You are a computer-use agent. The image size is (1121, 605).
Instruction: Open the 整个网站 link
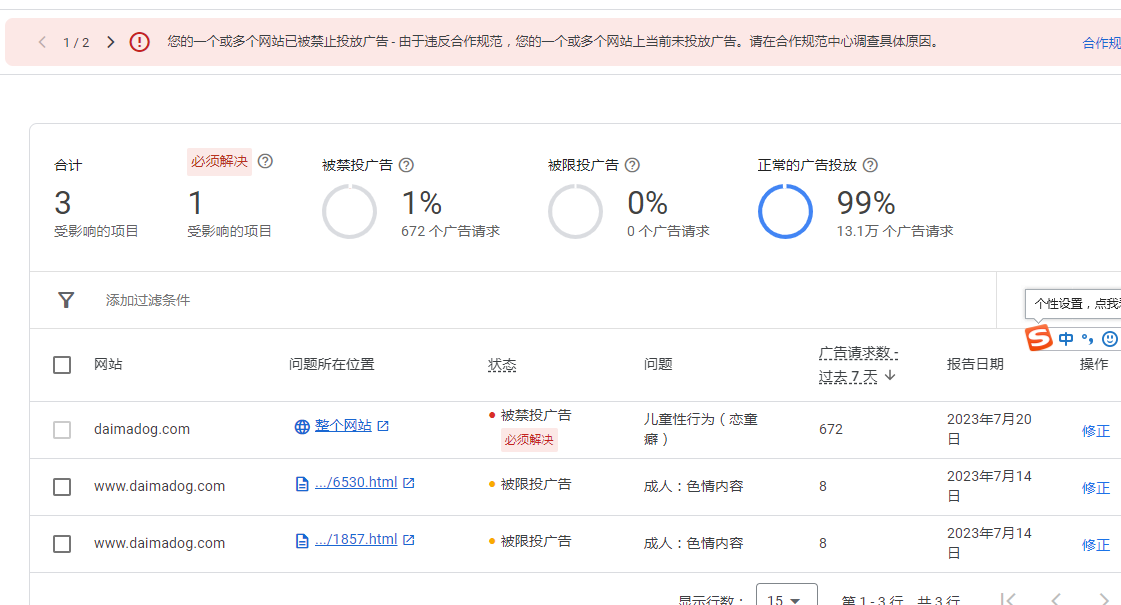(343, 426)
